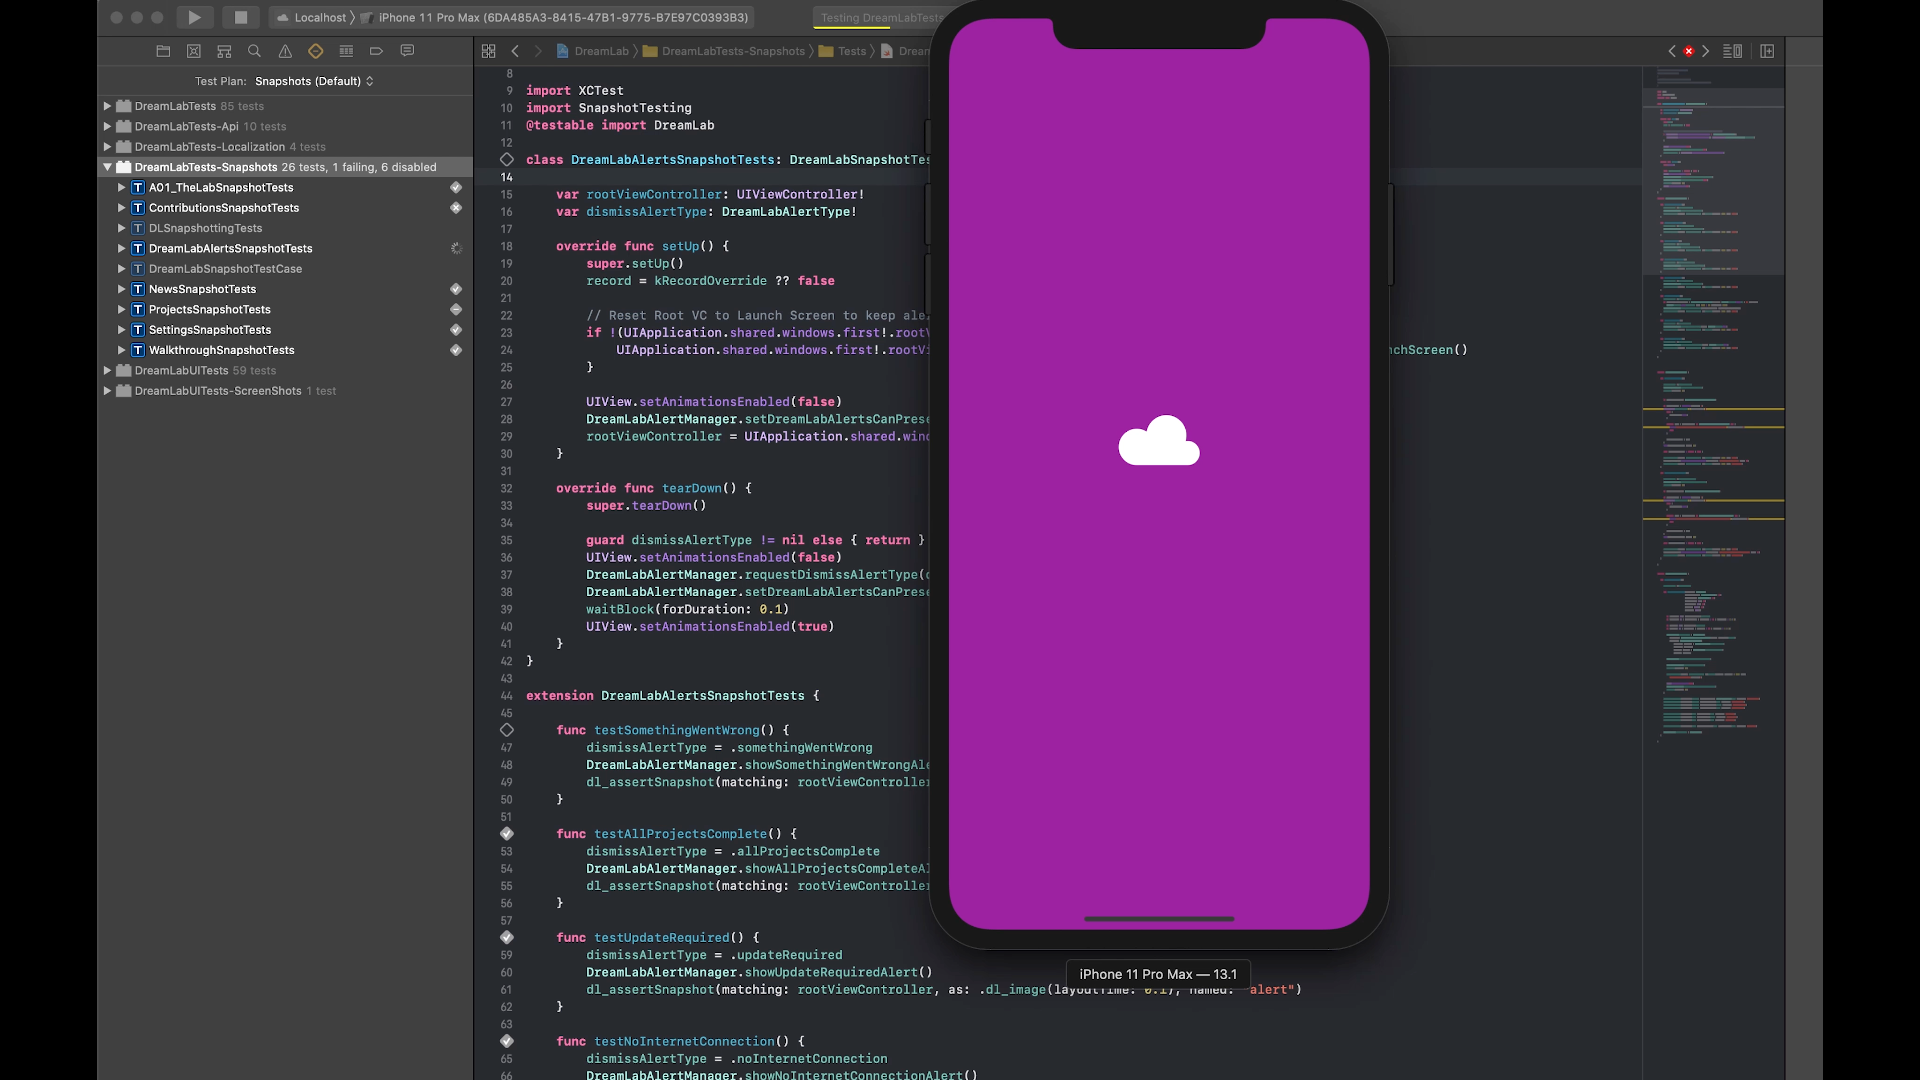Expand the DreamLabUITests group
This screenshot has width=1920, height=1080.
coord(107,370)
